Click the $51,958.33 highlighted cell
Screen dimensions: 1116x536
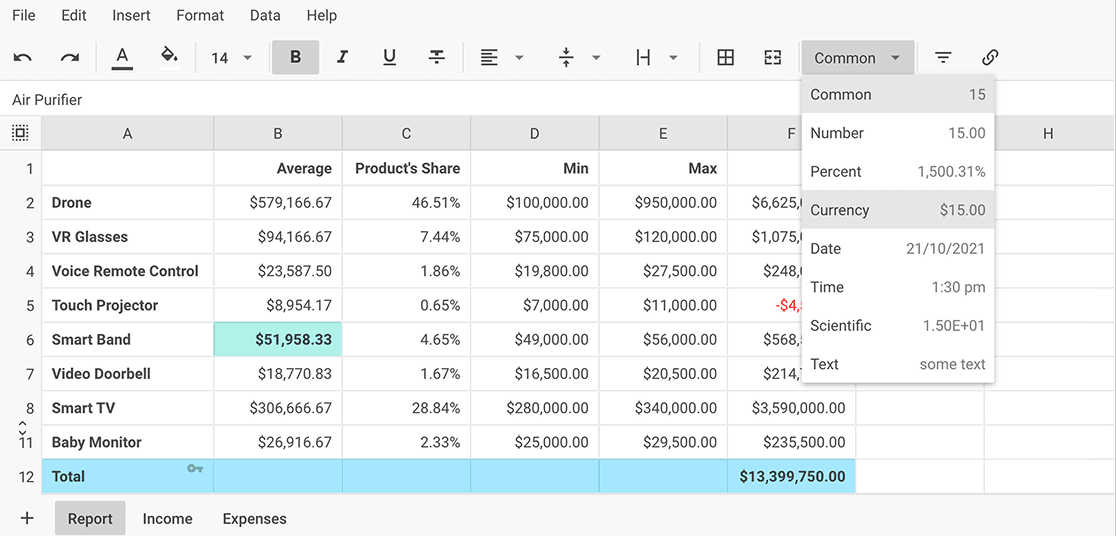[x=278, y=340]
